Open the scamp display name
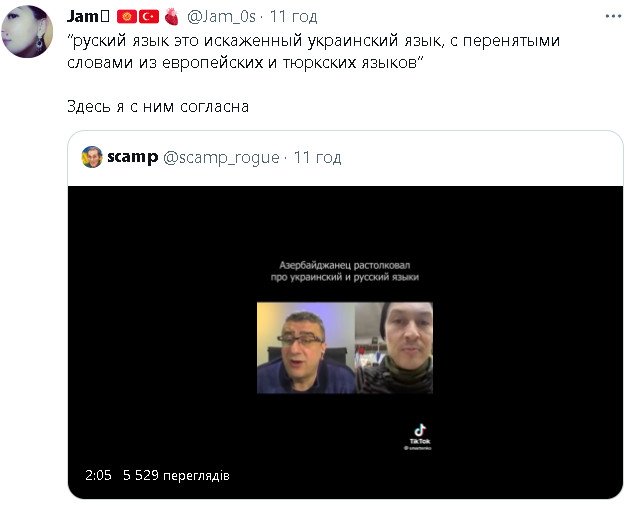Screen dimensions: 634x506 [132, 157]
